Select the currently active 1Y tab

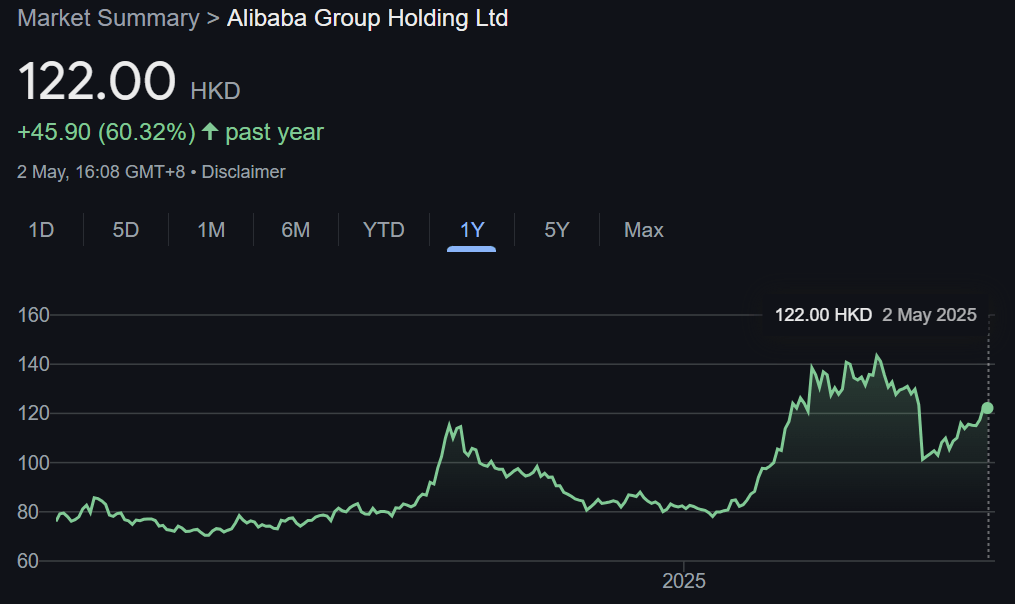(x=470, y=230)
